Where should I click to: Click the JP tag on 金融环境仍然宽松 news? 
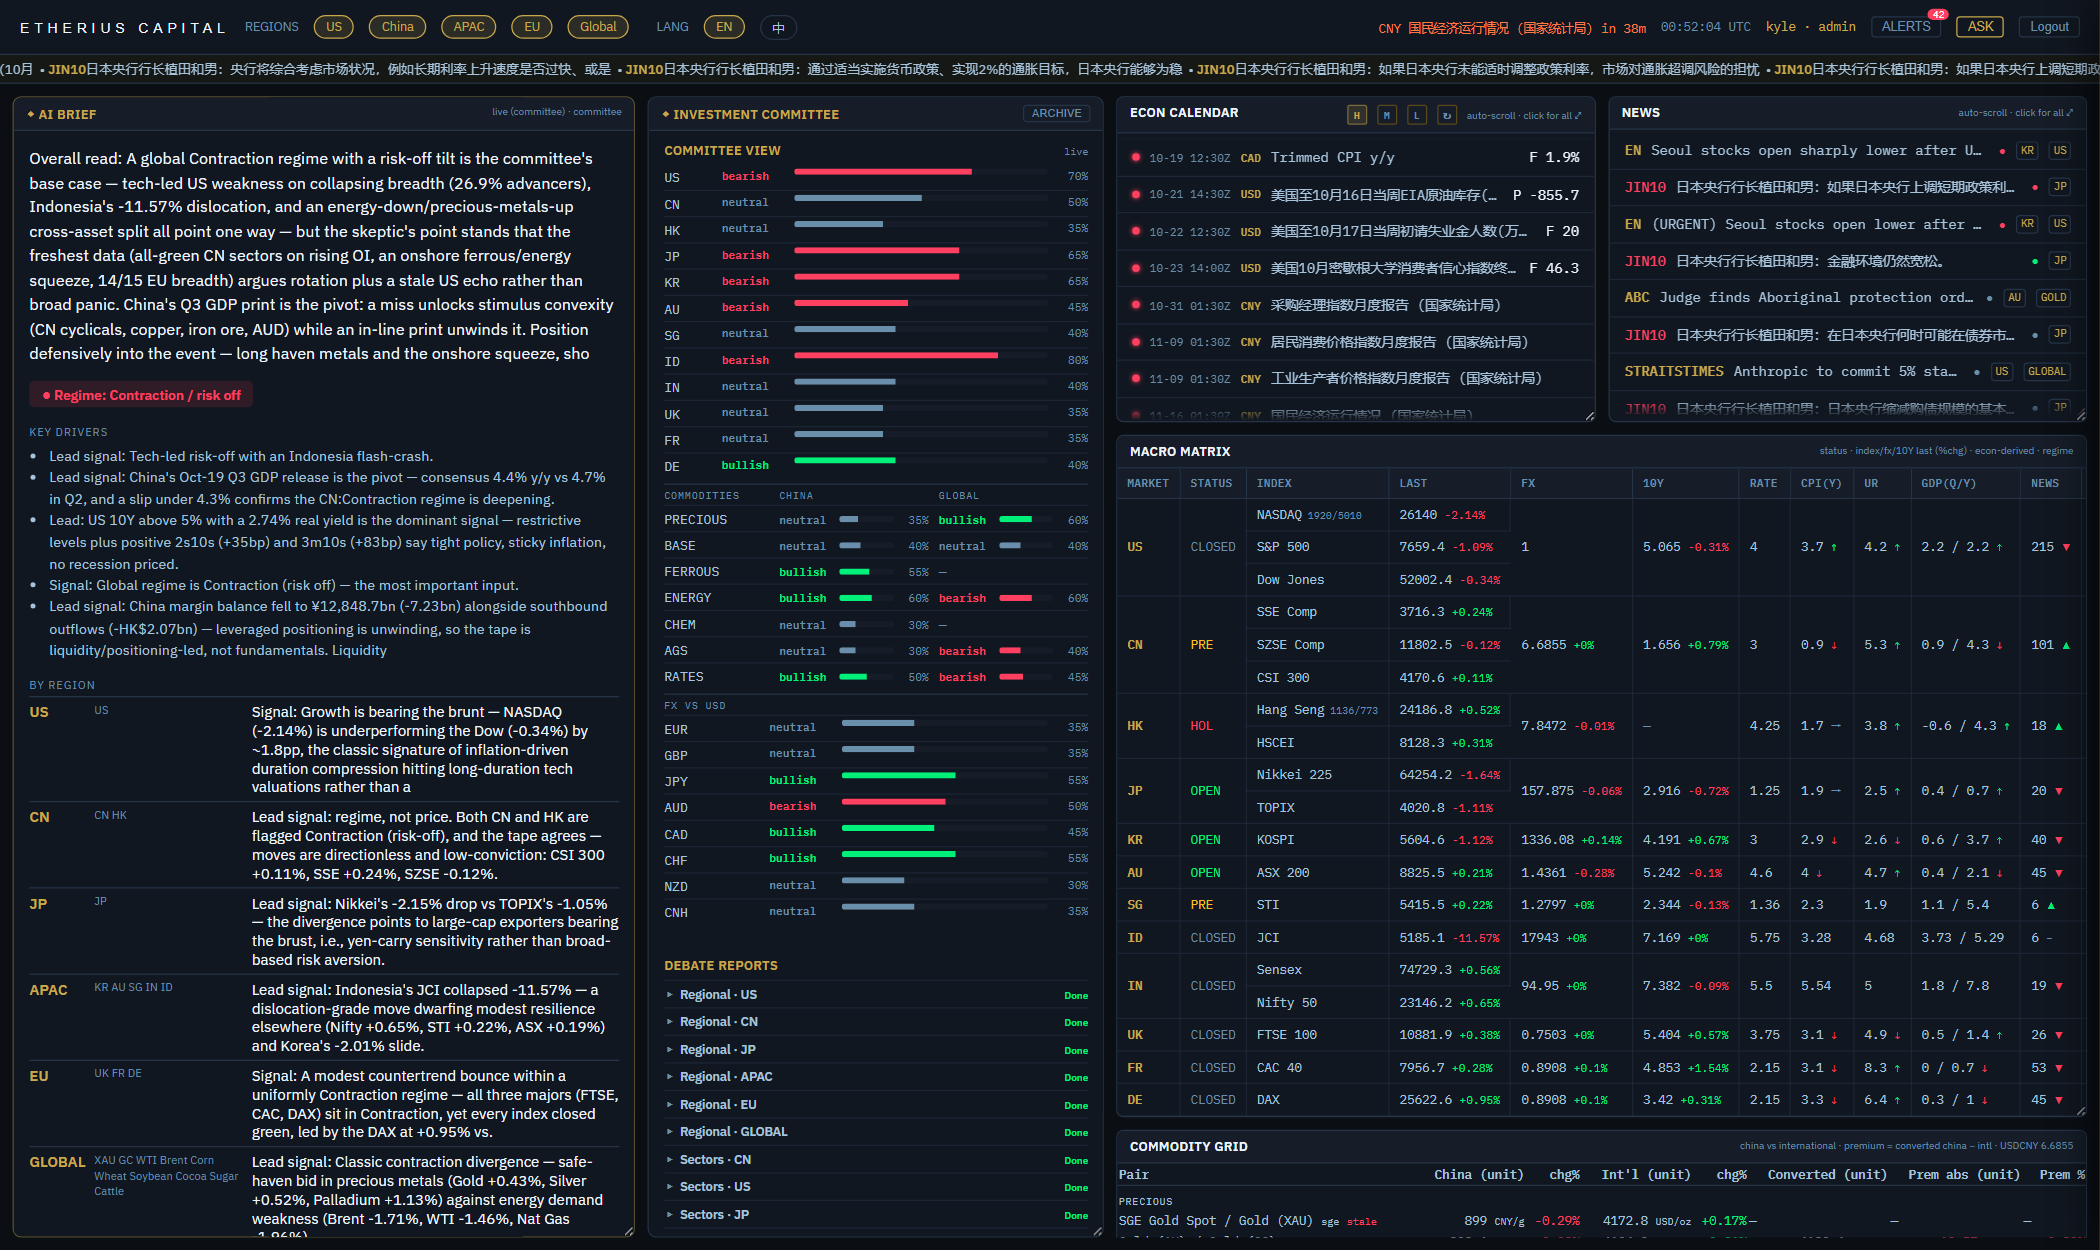point(2060,261)
